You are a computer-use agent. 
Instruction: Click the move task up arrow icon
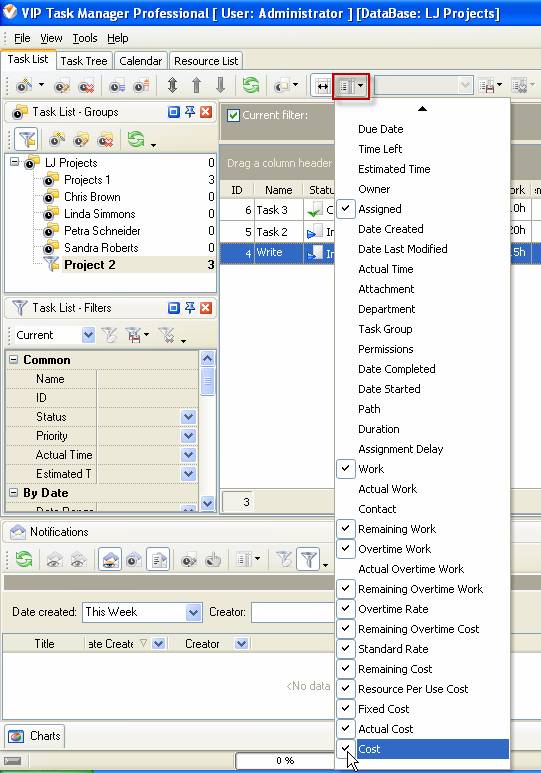coord(196,85)
